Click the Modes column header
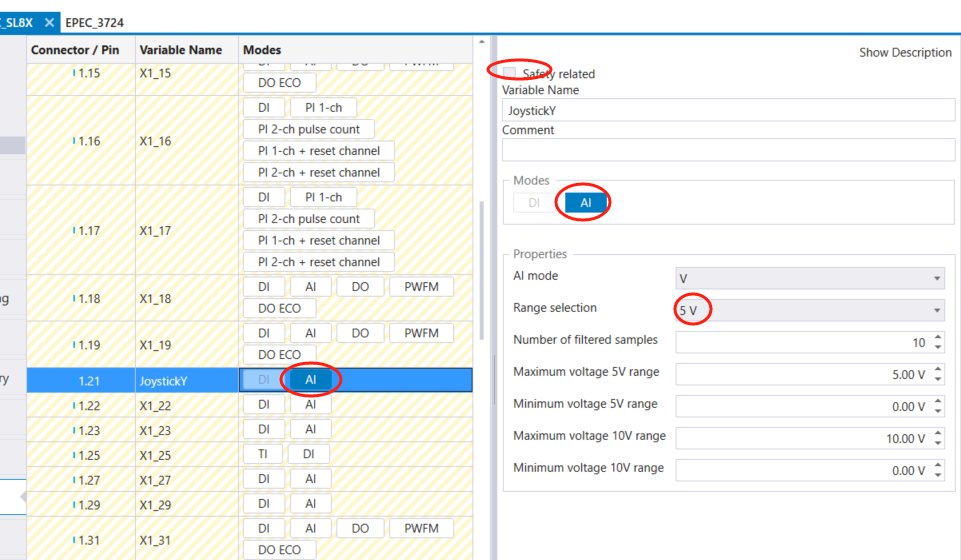This screenshot has height=560, width=961. (262, 49)
